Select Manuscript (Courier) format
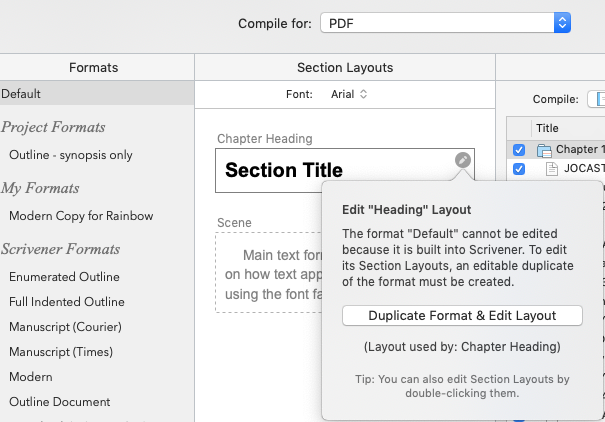This screenshot has height=422, width=605. coord(65,327)
